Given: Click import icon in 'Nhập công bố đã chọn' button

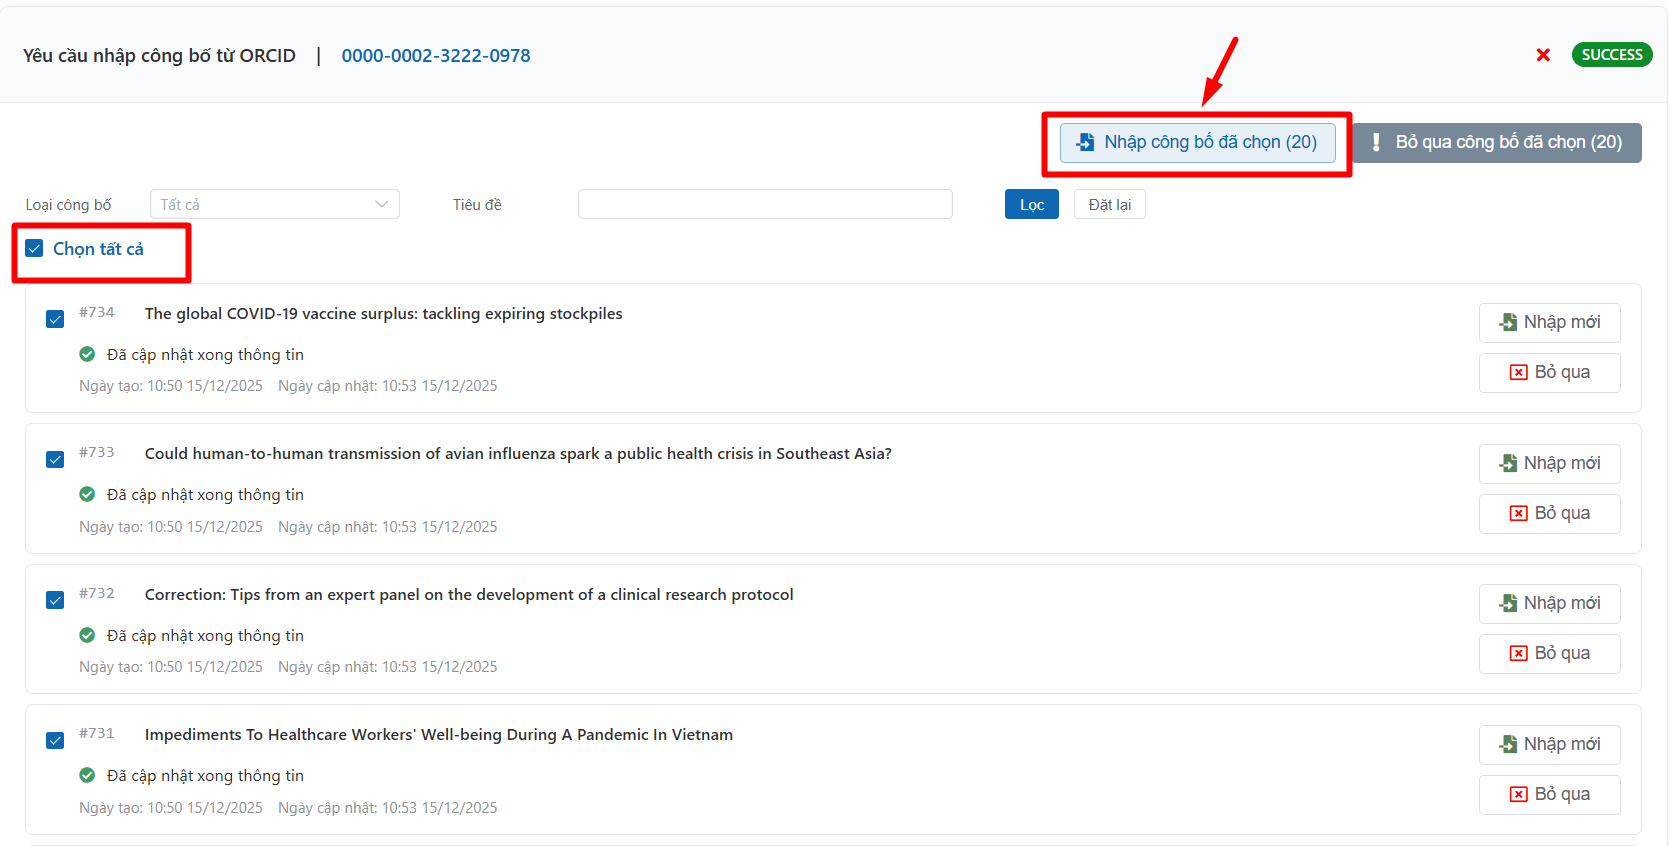Looking at the screenshot, I should 1085,143.
